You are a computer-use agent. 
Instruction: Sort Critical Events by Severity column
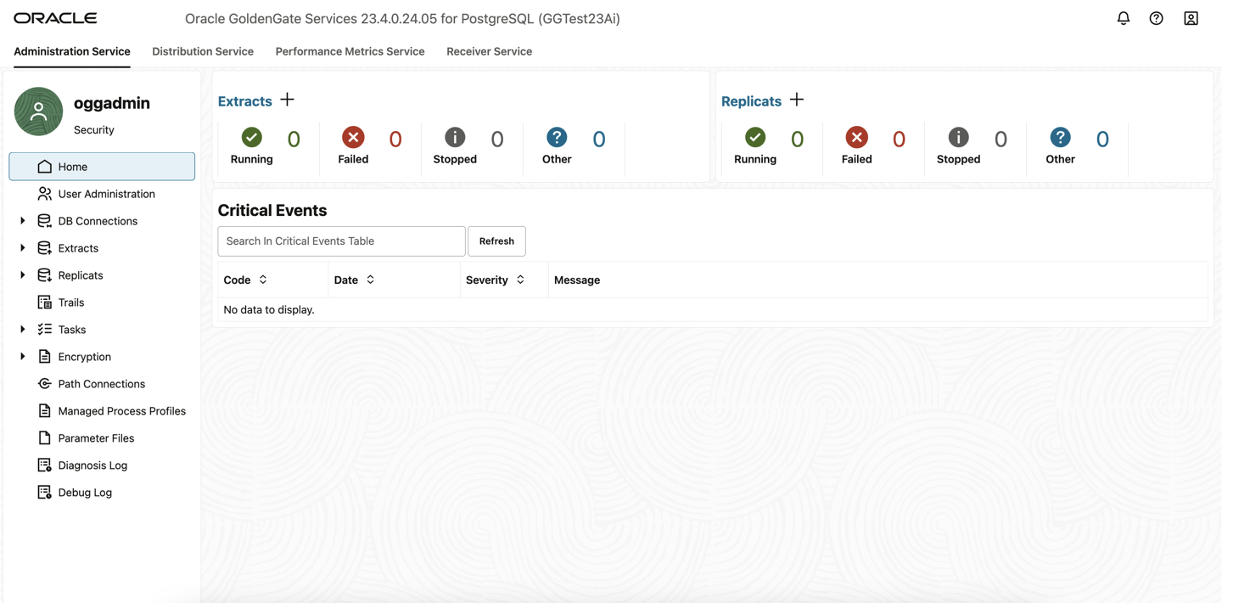[520, 280]
